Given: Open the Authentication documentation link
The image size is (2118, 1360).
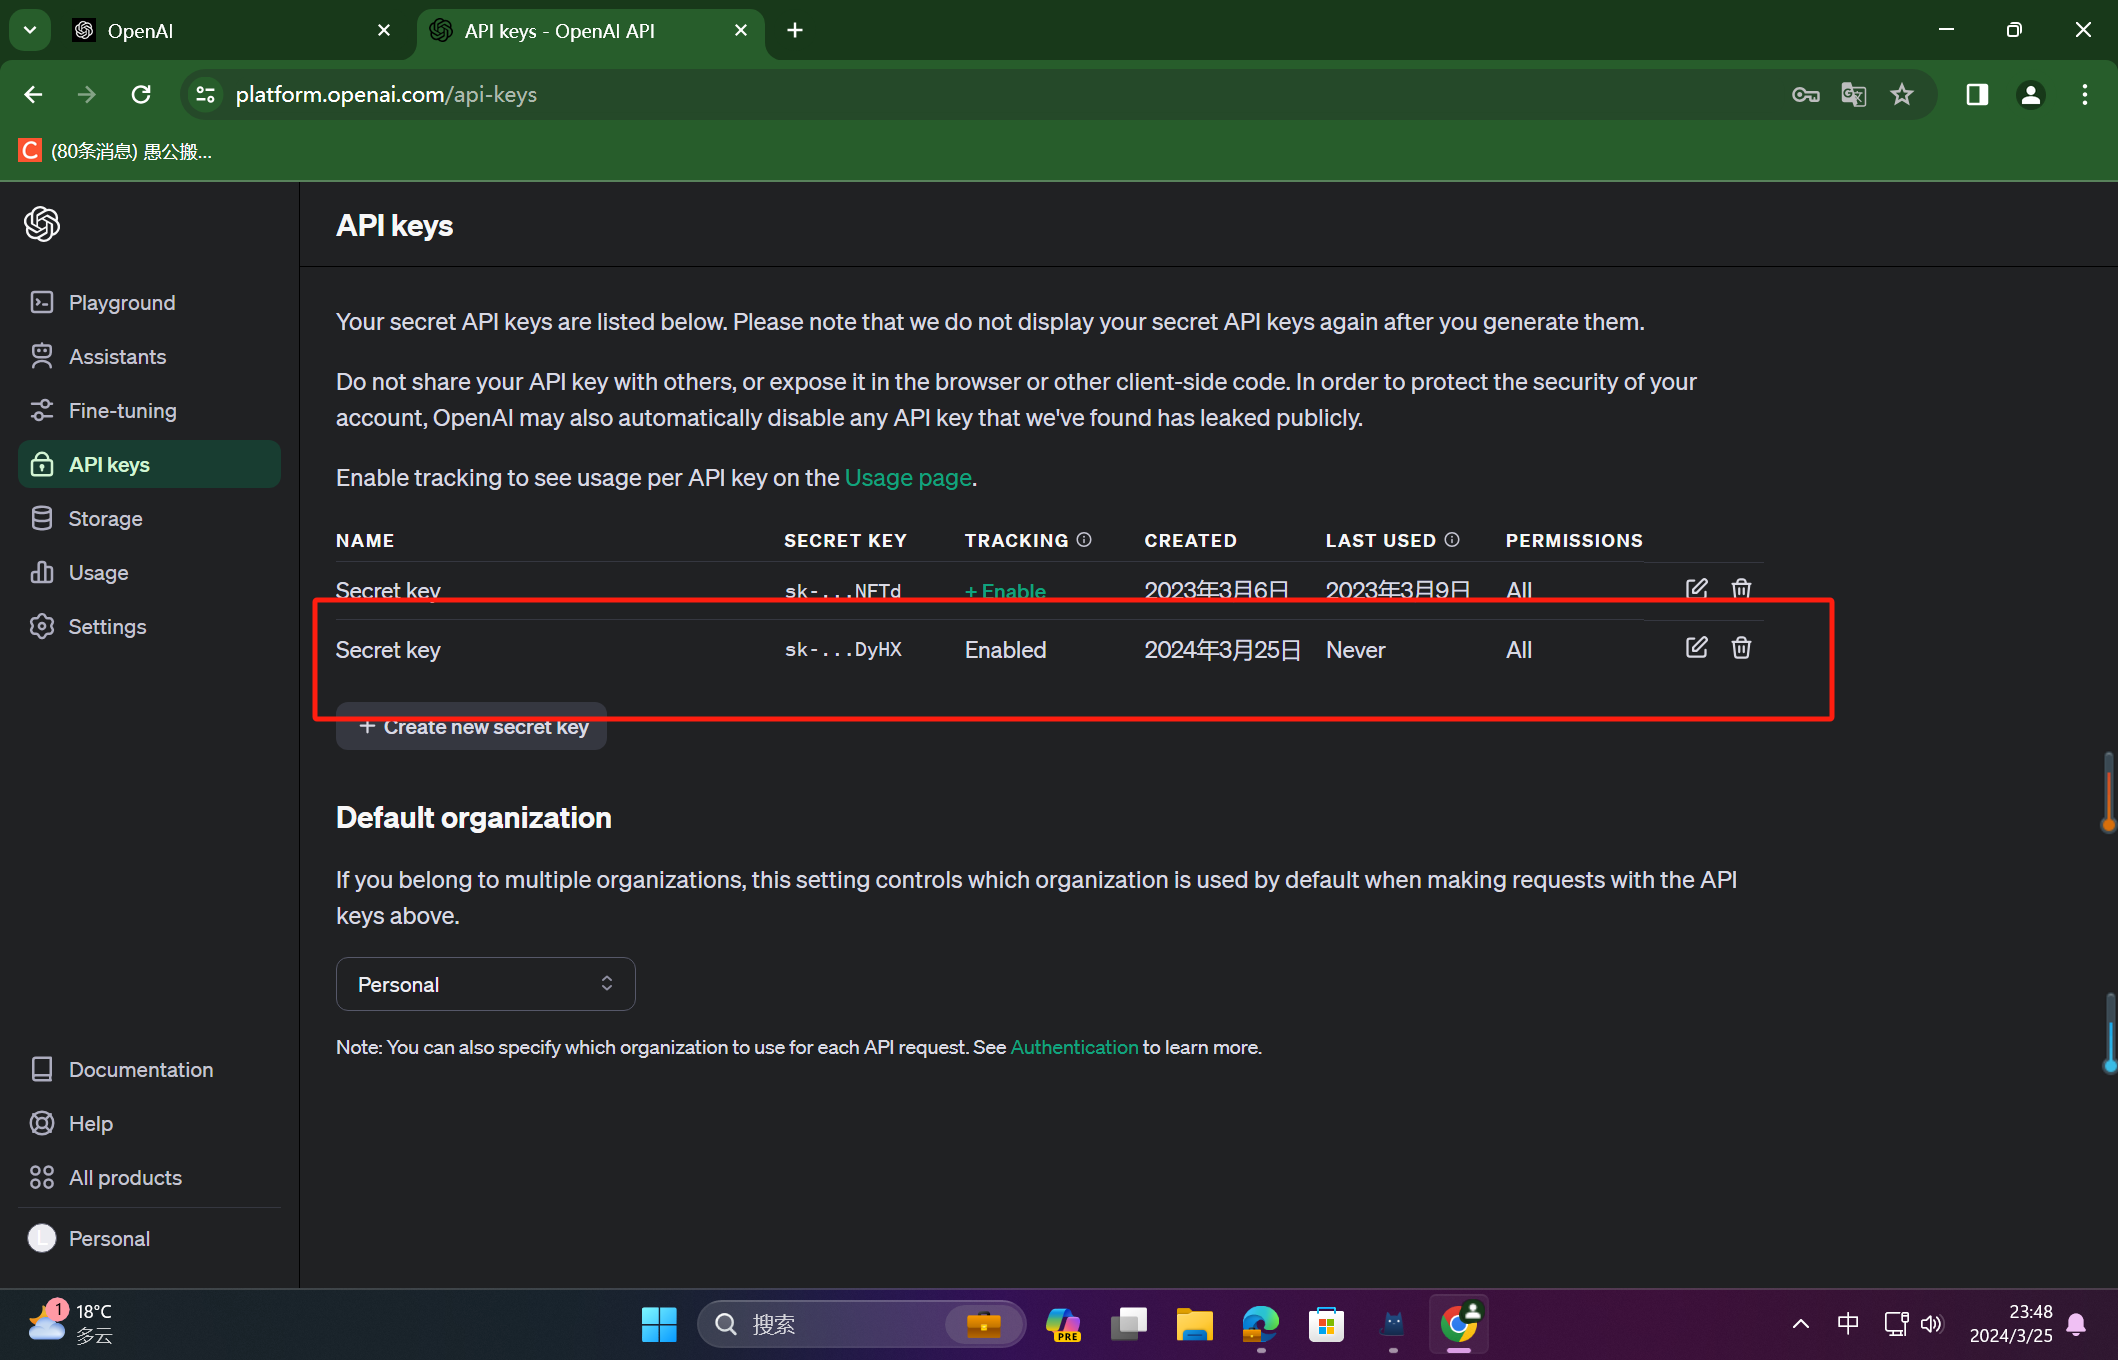Looking at the screenshot, I should (1074, 1047).
